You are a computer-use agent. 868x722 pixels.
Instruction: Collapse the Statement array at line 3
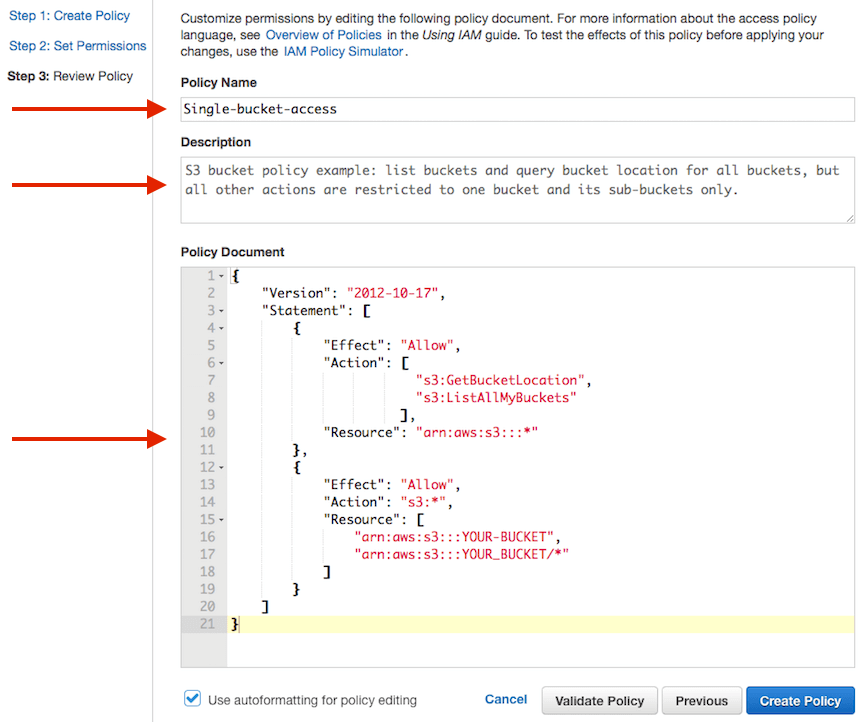(221, 311)
